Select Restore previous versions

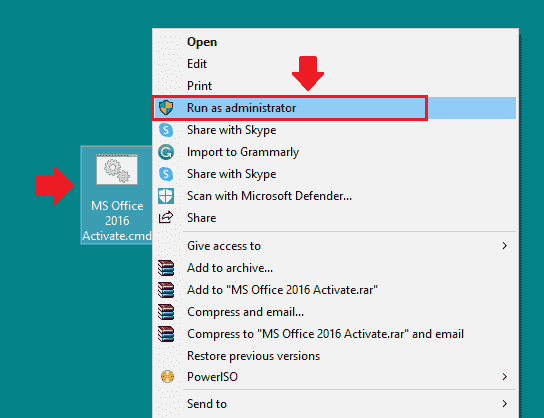[334, 356]
